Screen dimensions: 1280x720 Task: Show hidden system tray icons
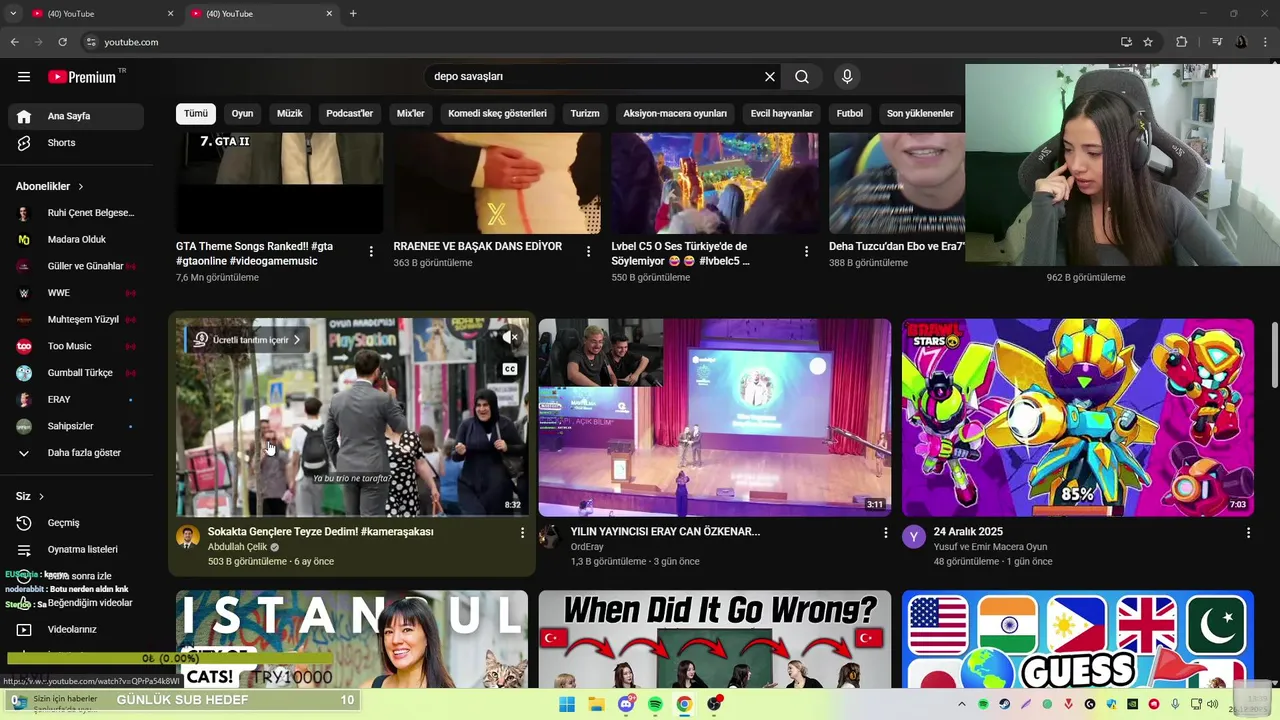962,704
